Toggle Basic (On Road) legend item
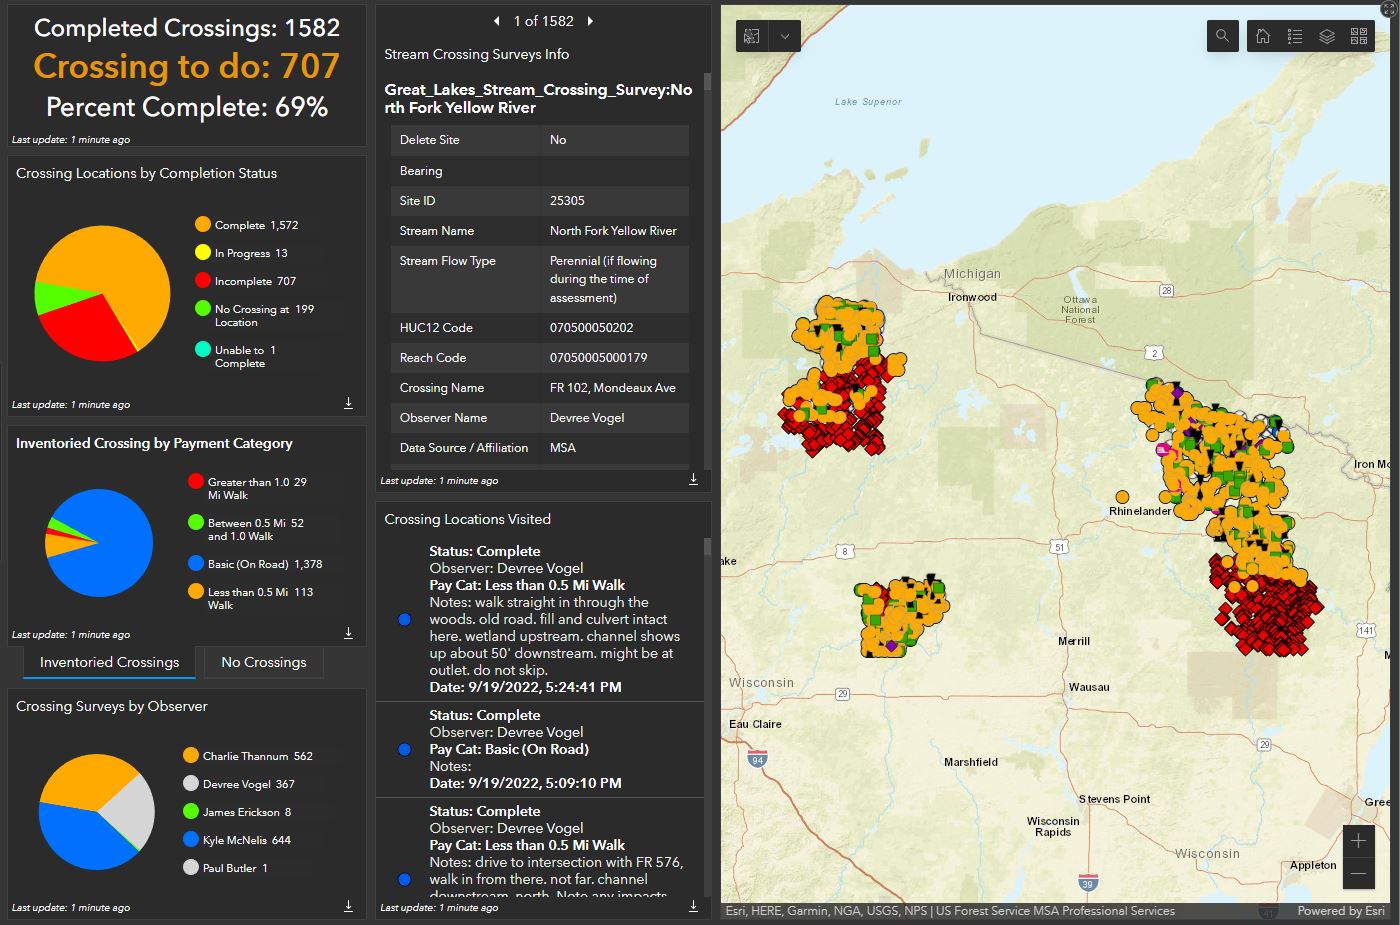This screenshot has height=925, width=1400. tap(263, 564)
